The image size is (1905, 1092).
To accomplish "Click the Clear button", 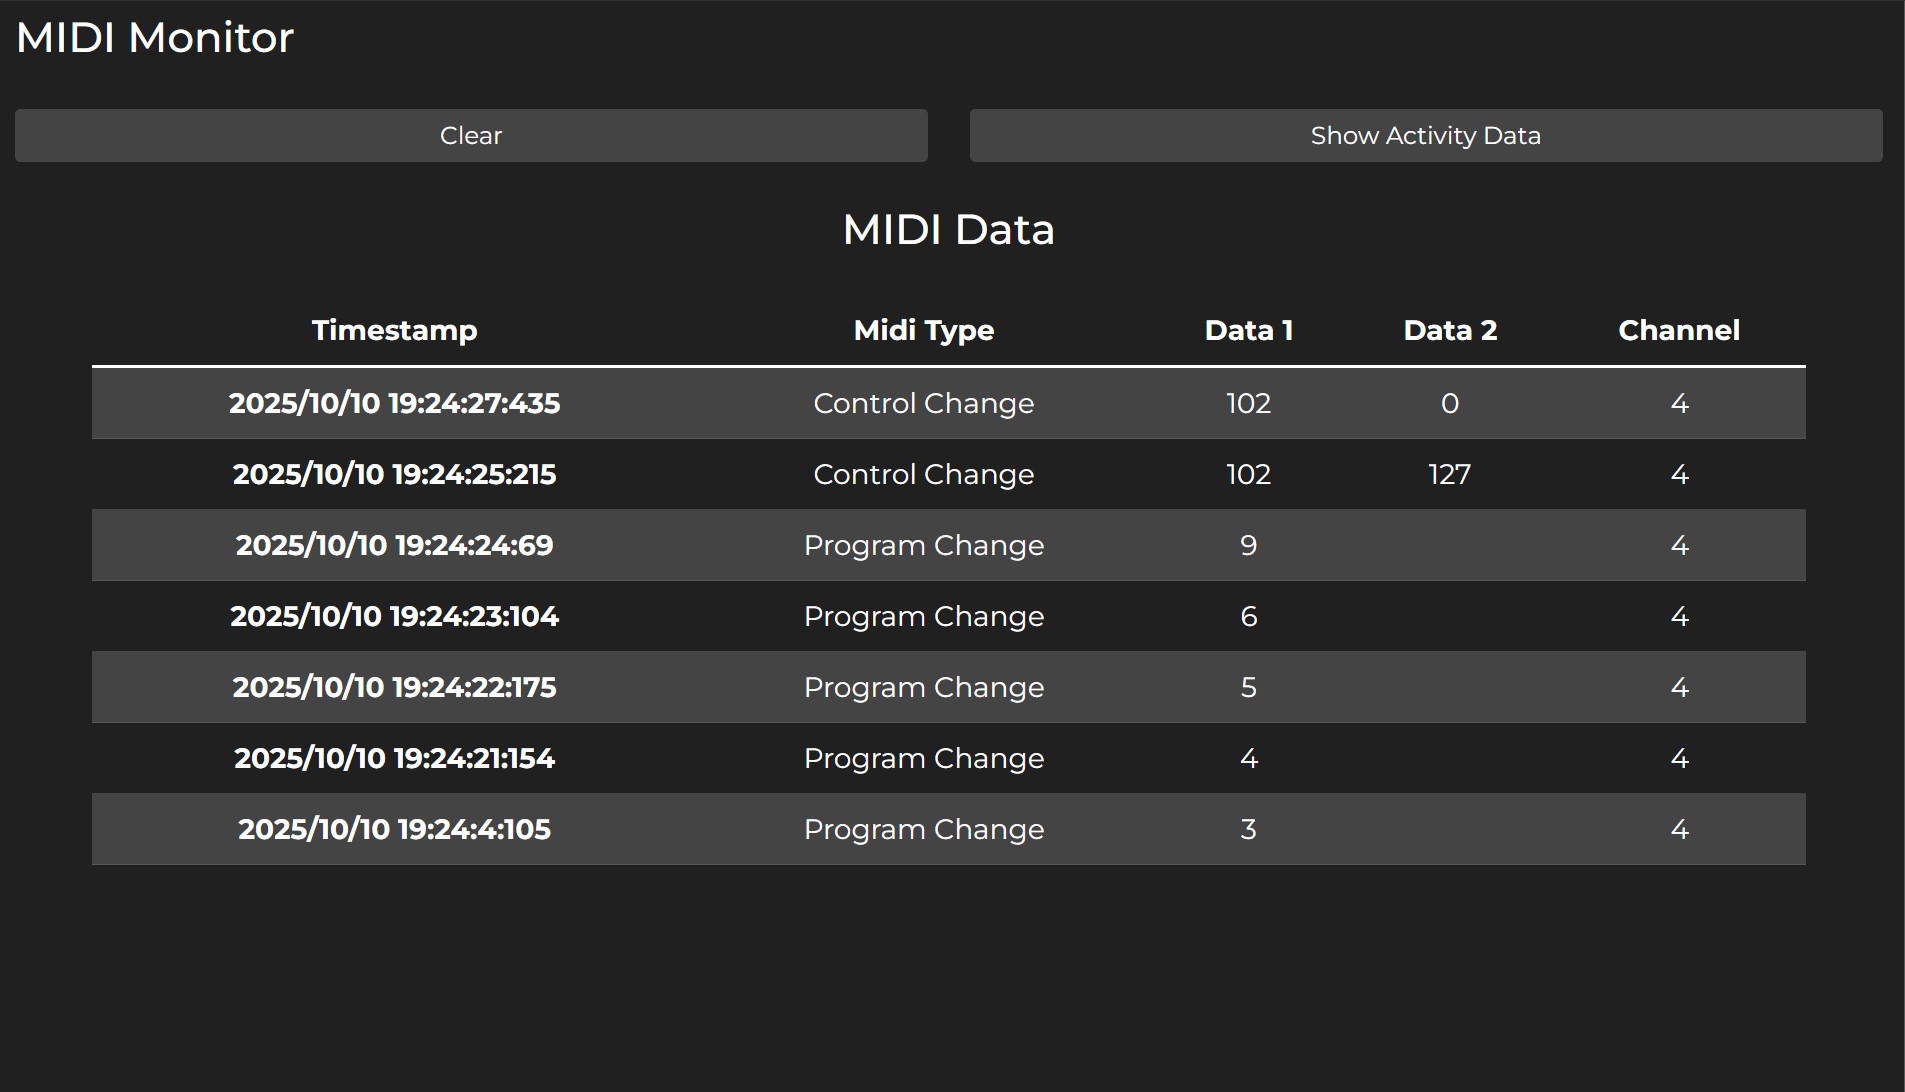I will [471, 136].
